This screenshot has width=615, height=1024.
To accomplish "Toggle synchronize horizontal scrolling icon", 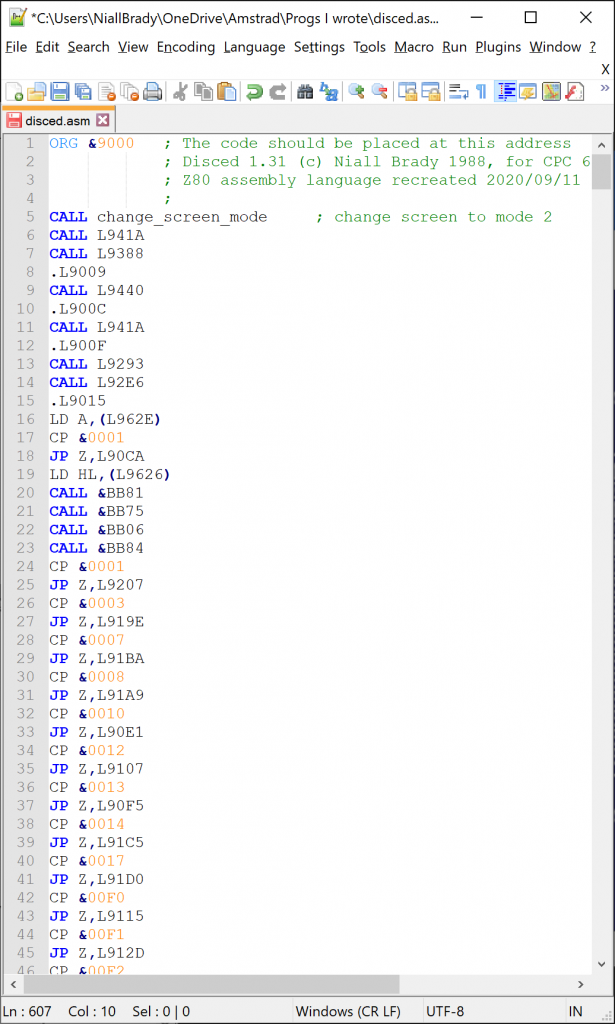I will tap(430, 92).
